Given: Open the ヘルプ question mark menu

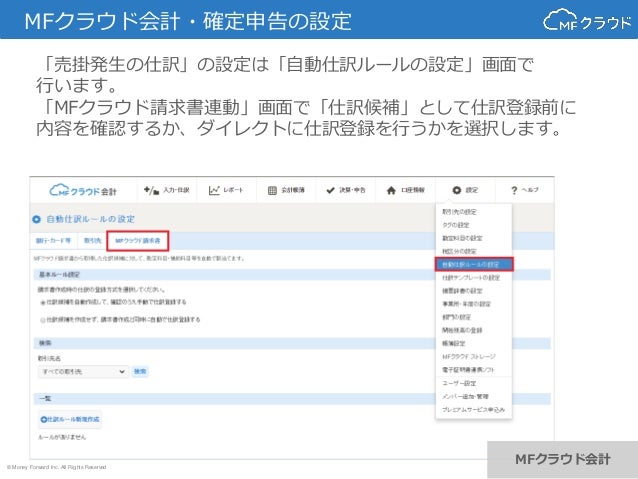Looking at the screenshot, I should (524, 190).
